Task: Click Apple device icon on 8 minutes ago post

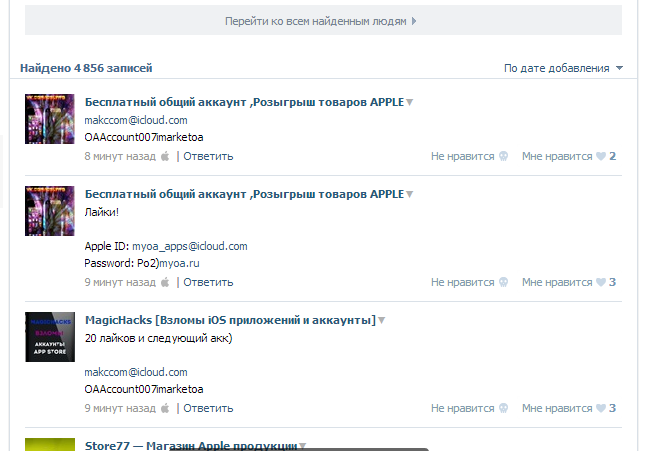Action: pos(165,156)
